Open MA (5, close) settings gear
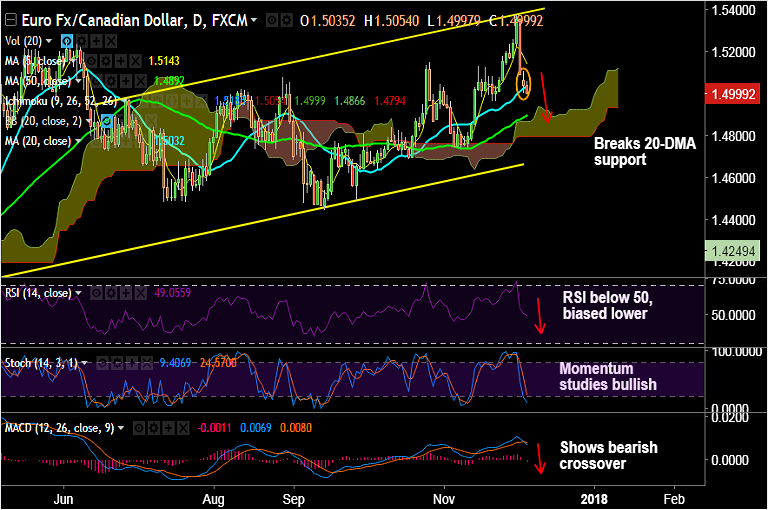 pos(106,61)
